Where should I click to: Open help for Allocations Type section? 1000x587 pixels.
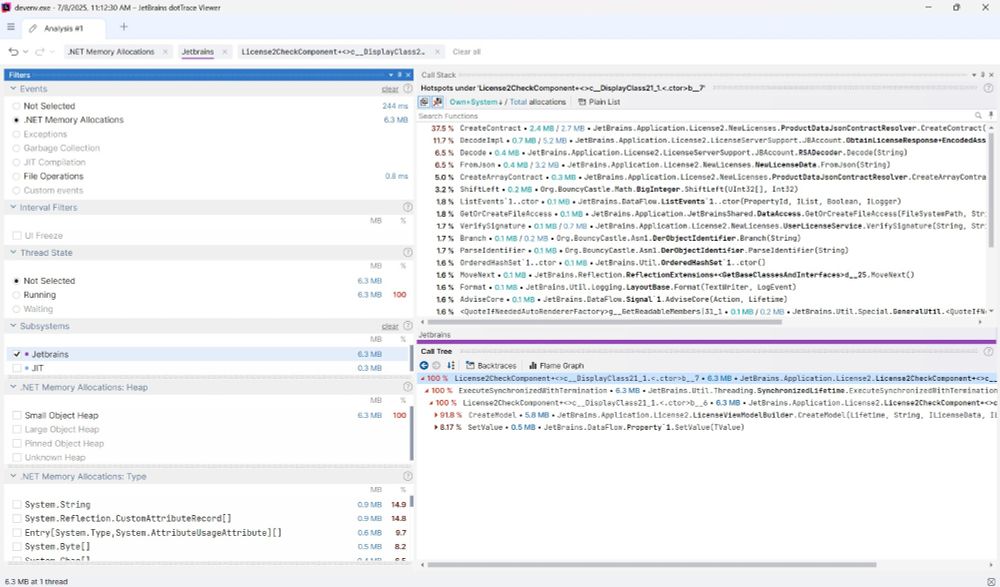click(408, 477)
